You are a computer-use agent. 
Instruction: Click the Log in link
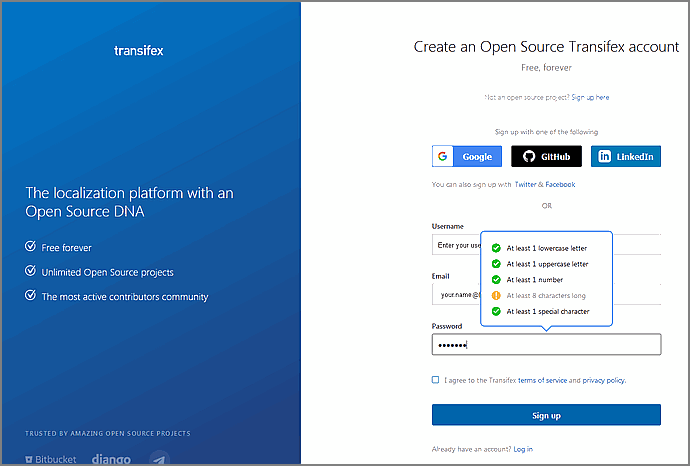[523, 449]
